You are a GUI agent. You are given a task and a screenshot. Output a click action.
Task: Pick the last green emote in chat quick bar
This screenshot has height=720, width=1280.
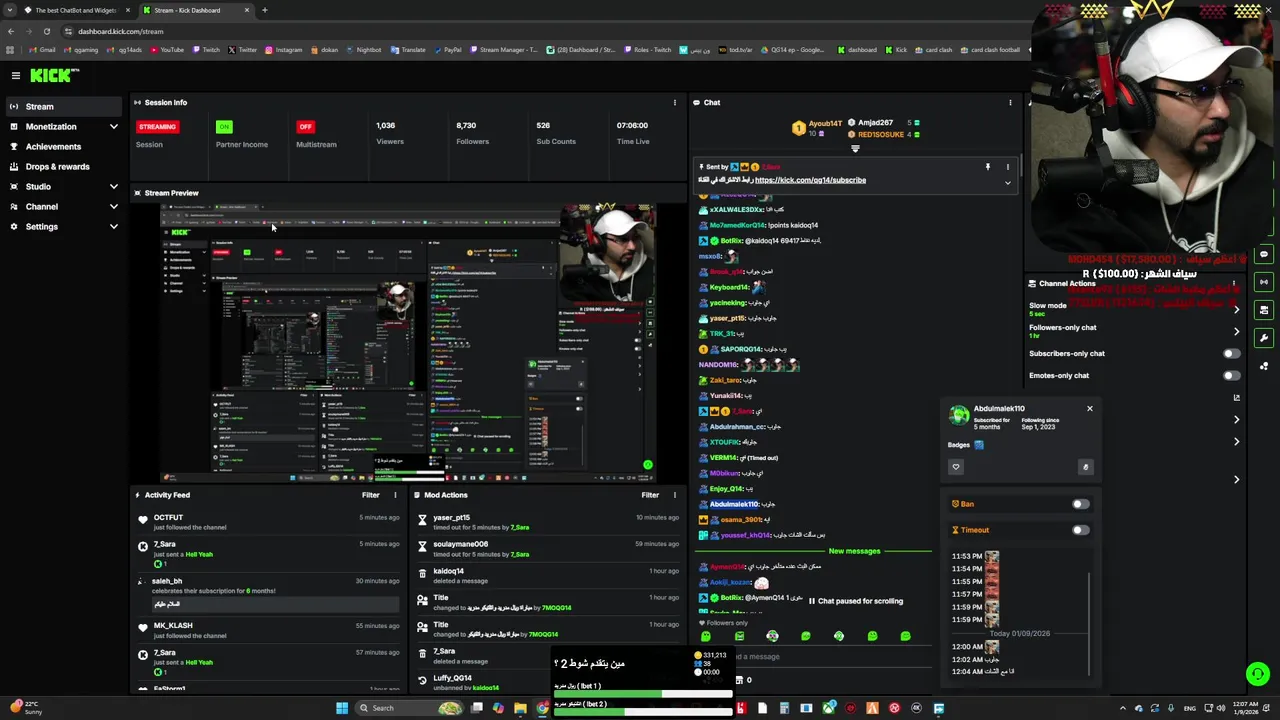tap(905, 636)
